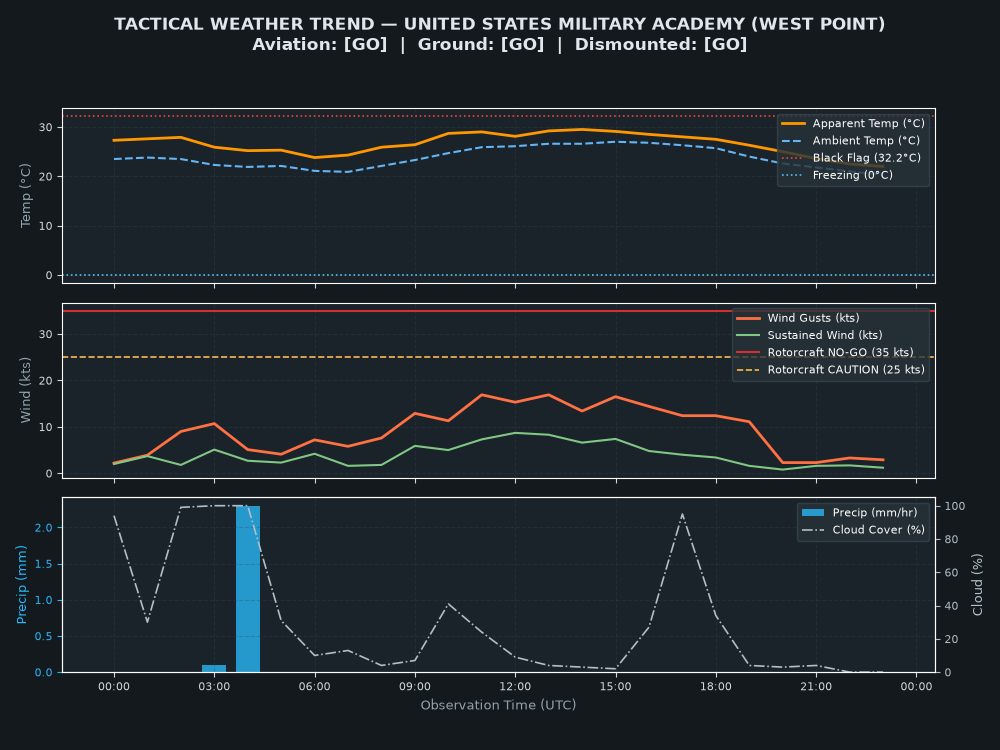
Task: Click the Ambient Temp (°C) legend entry
Action: tap(851, 140)
